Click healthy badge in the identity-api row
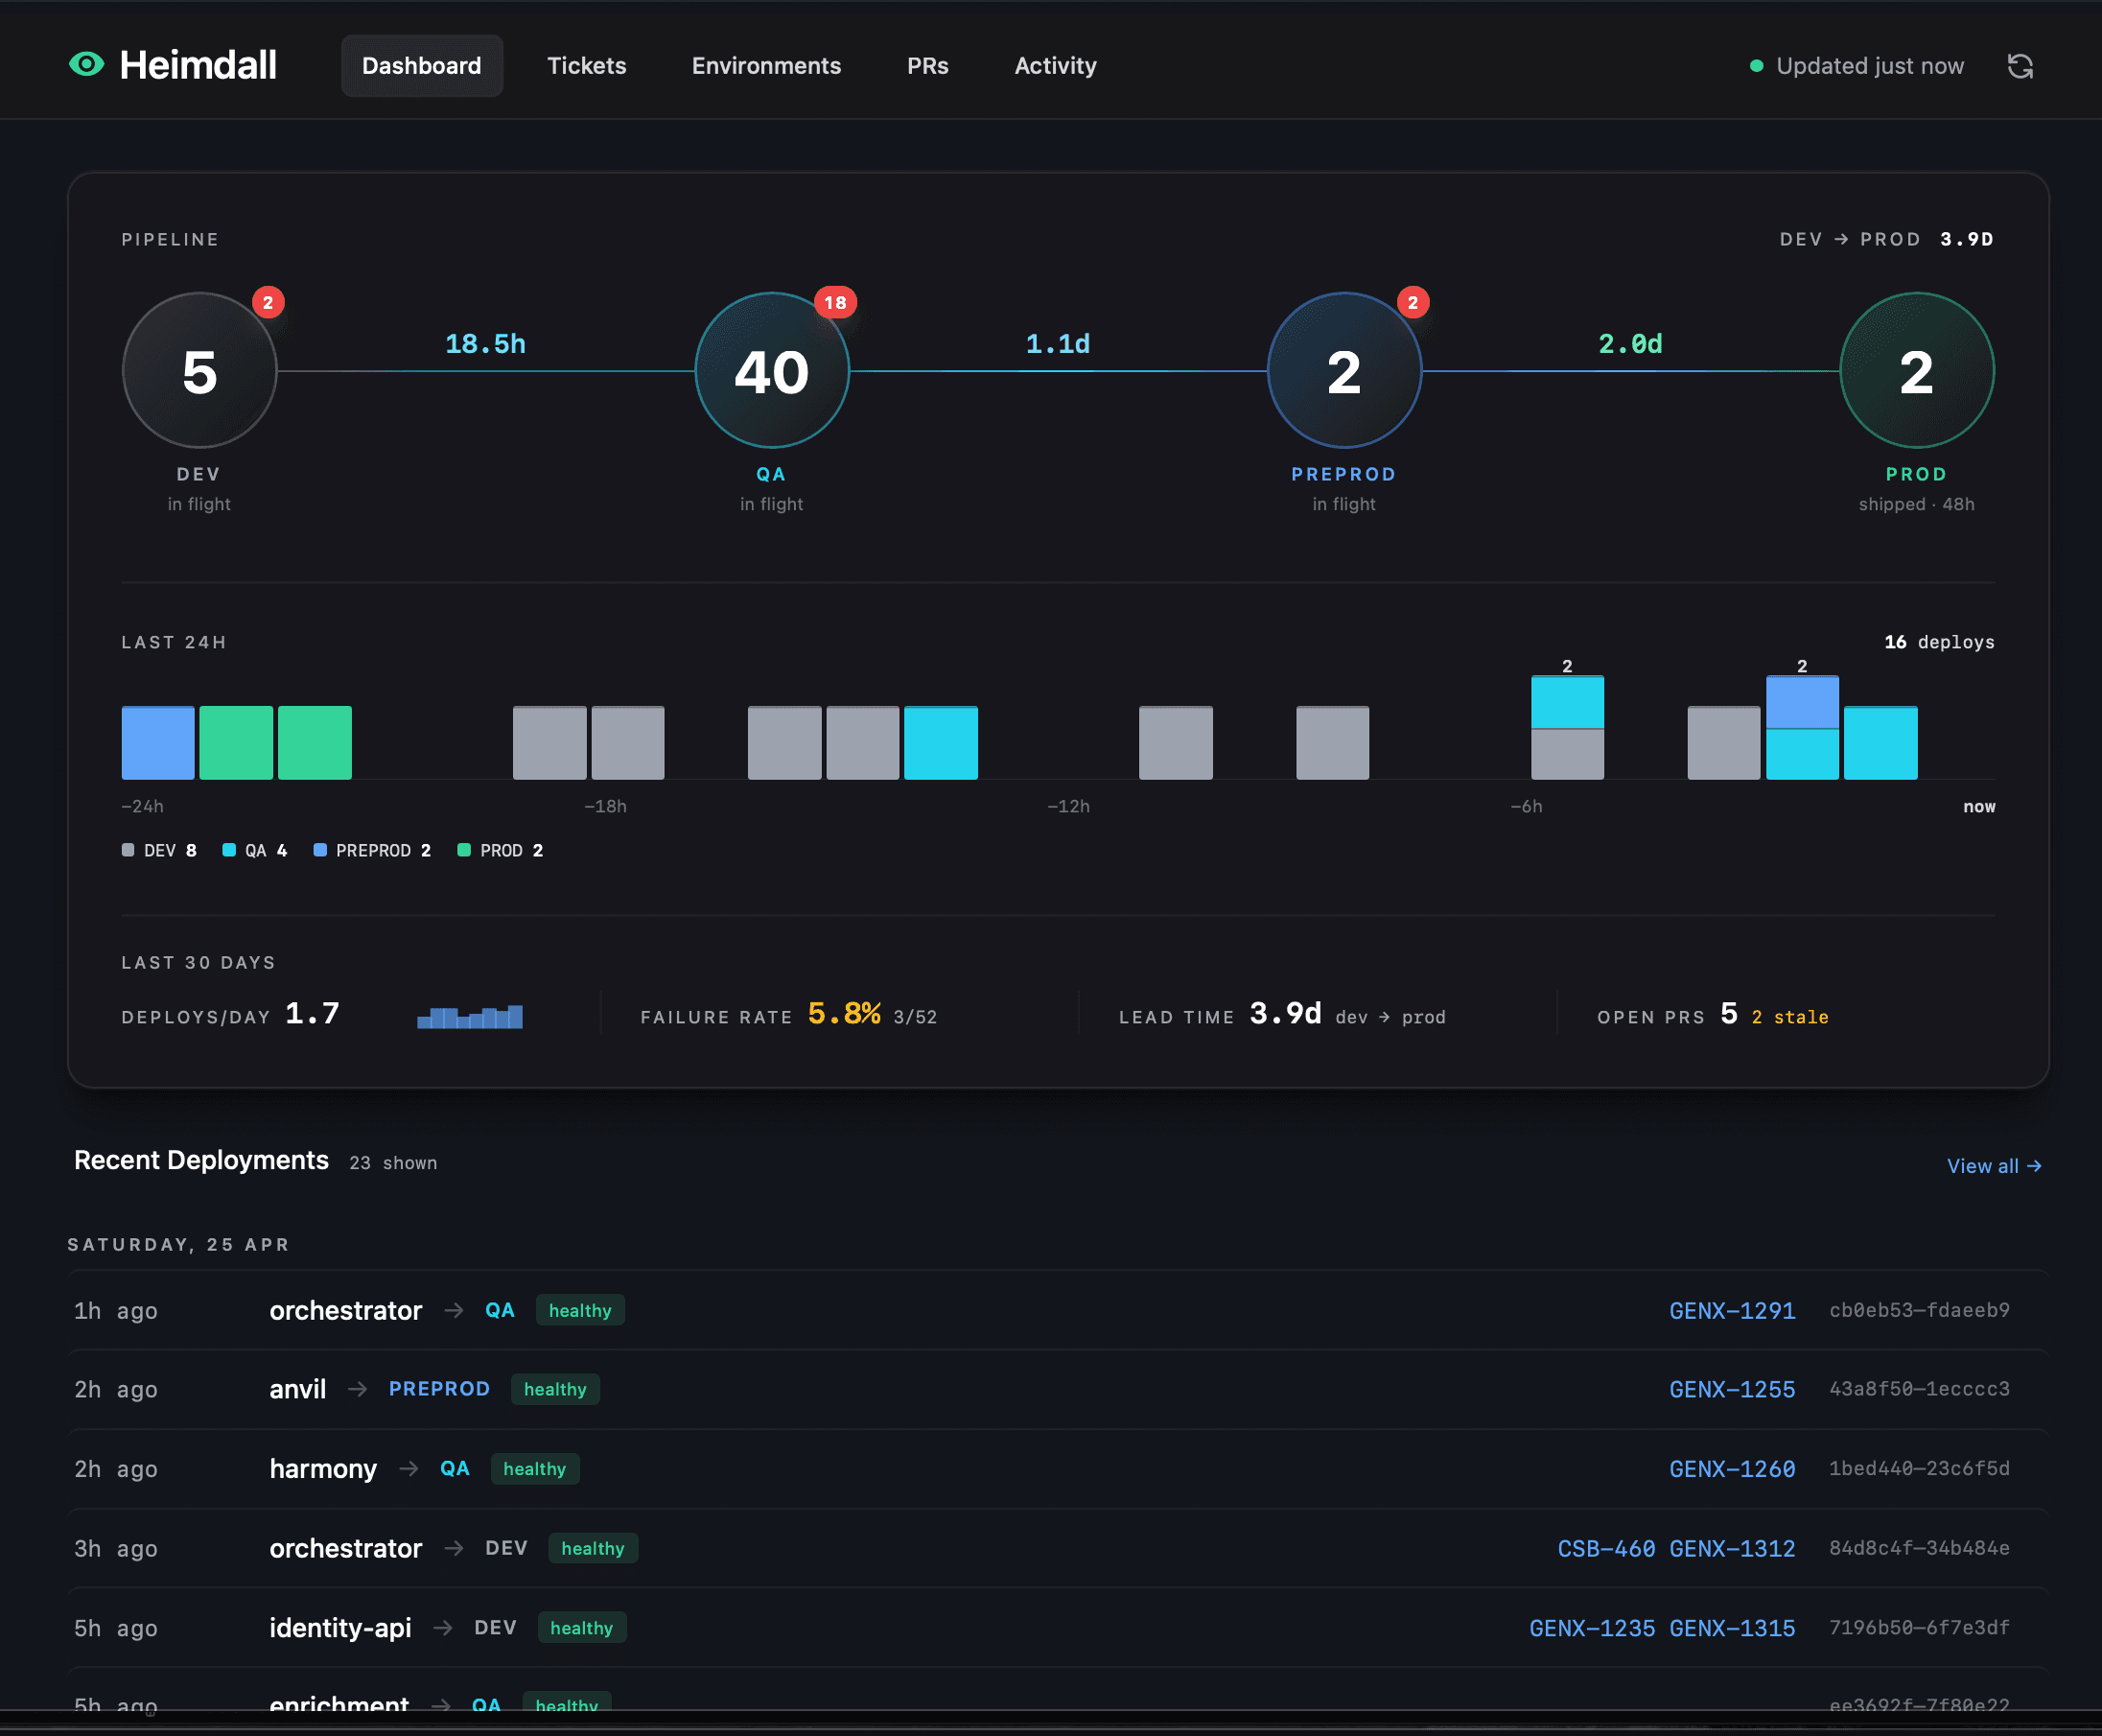Image resolution: width=2102 pixels, height=1736 pixels. tap(582, 1628)
